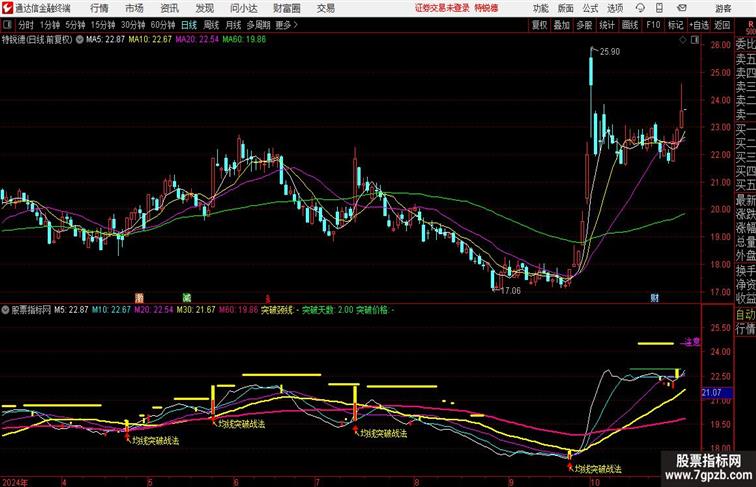Click the 复权 toolbar button
The image size is (756, 487).
tap(539, 25)
